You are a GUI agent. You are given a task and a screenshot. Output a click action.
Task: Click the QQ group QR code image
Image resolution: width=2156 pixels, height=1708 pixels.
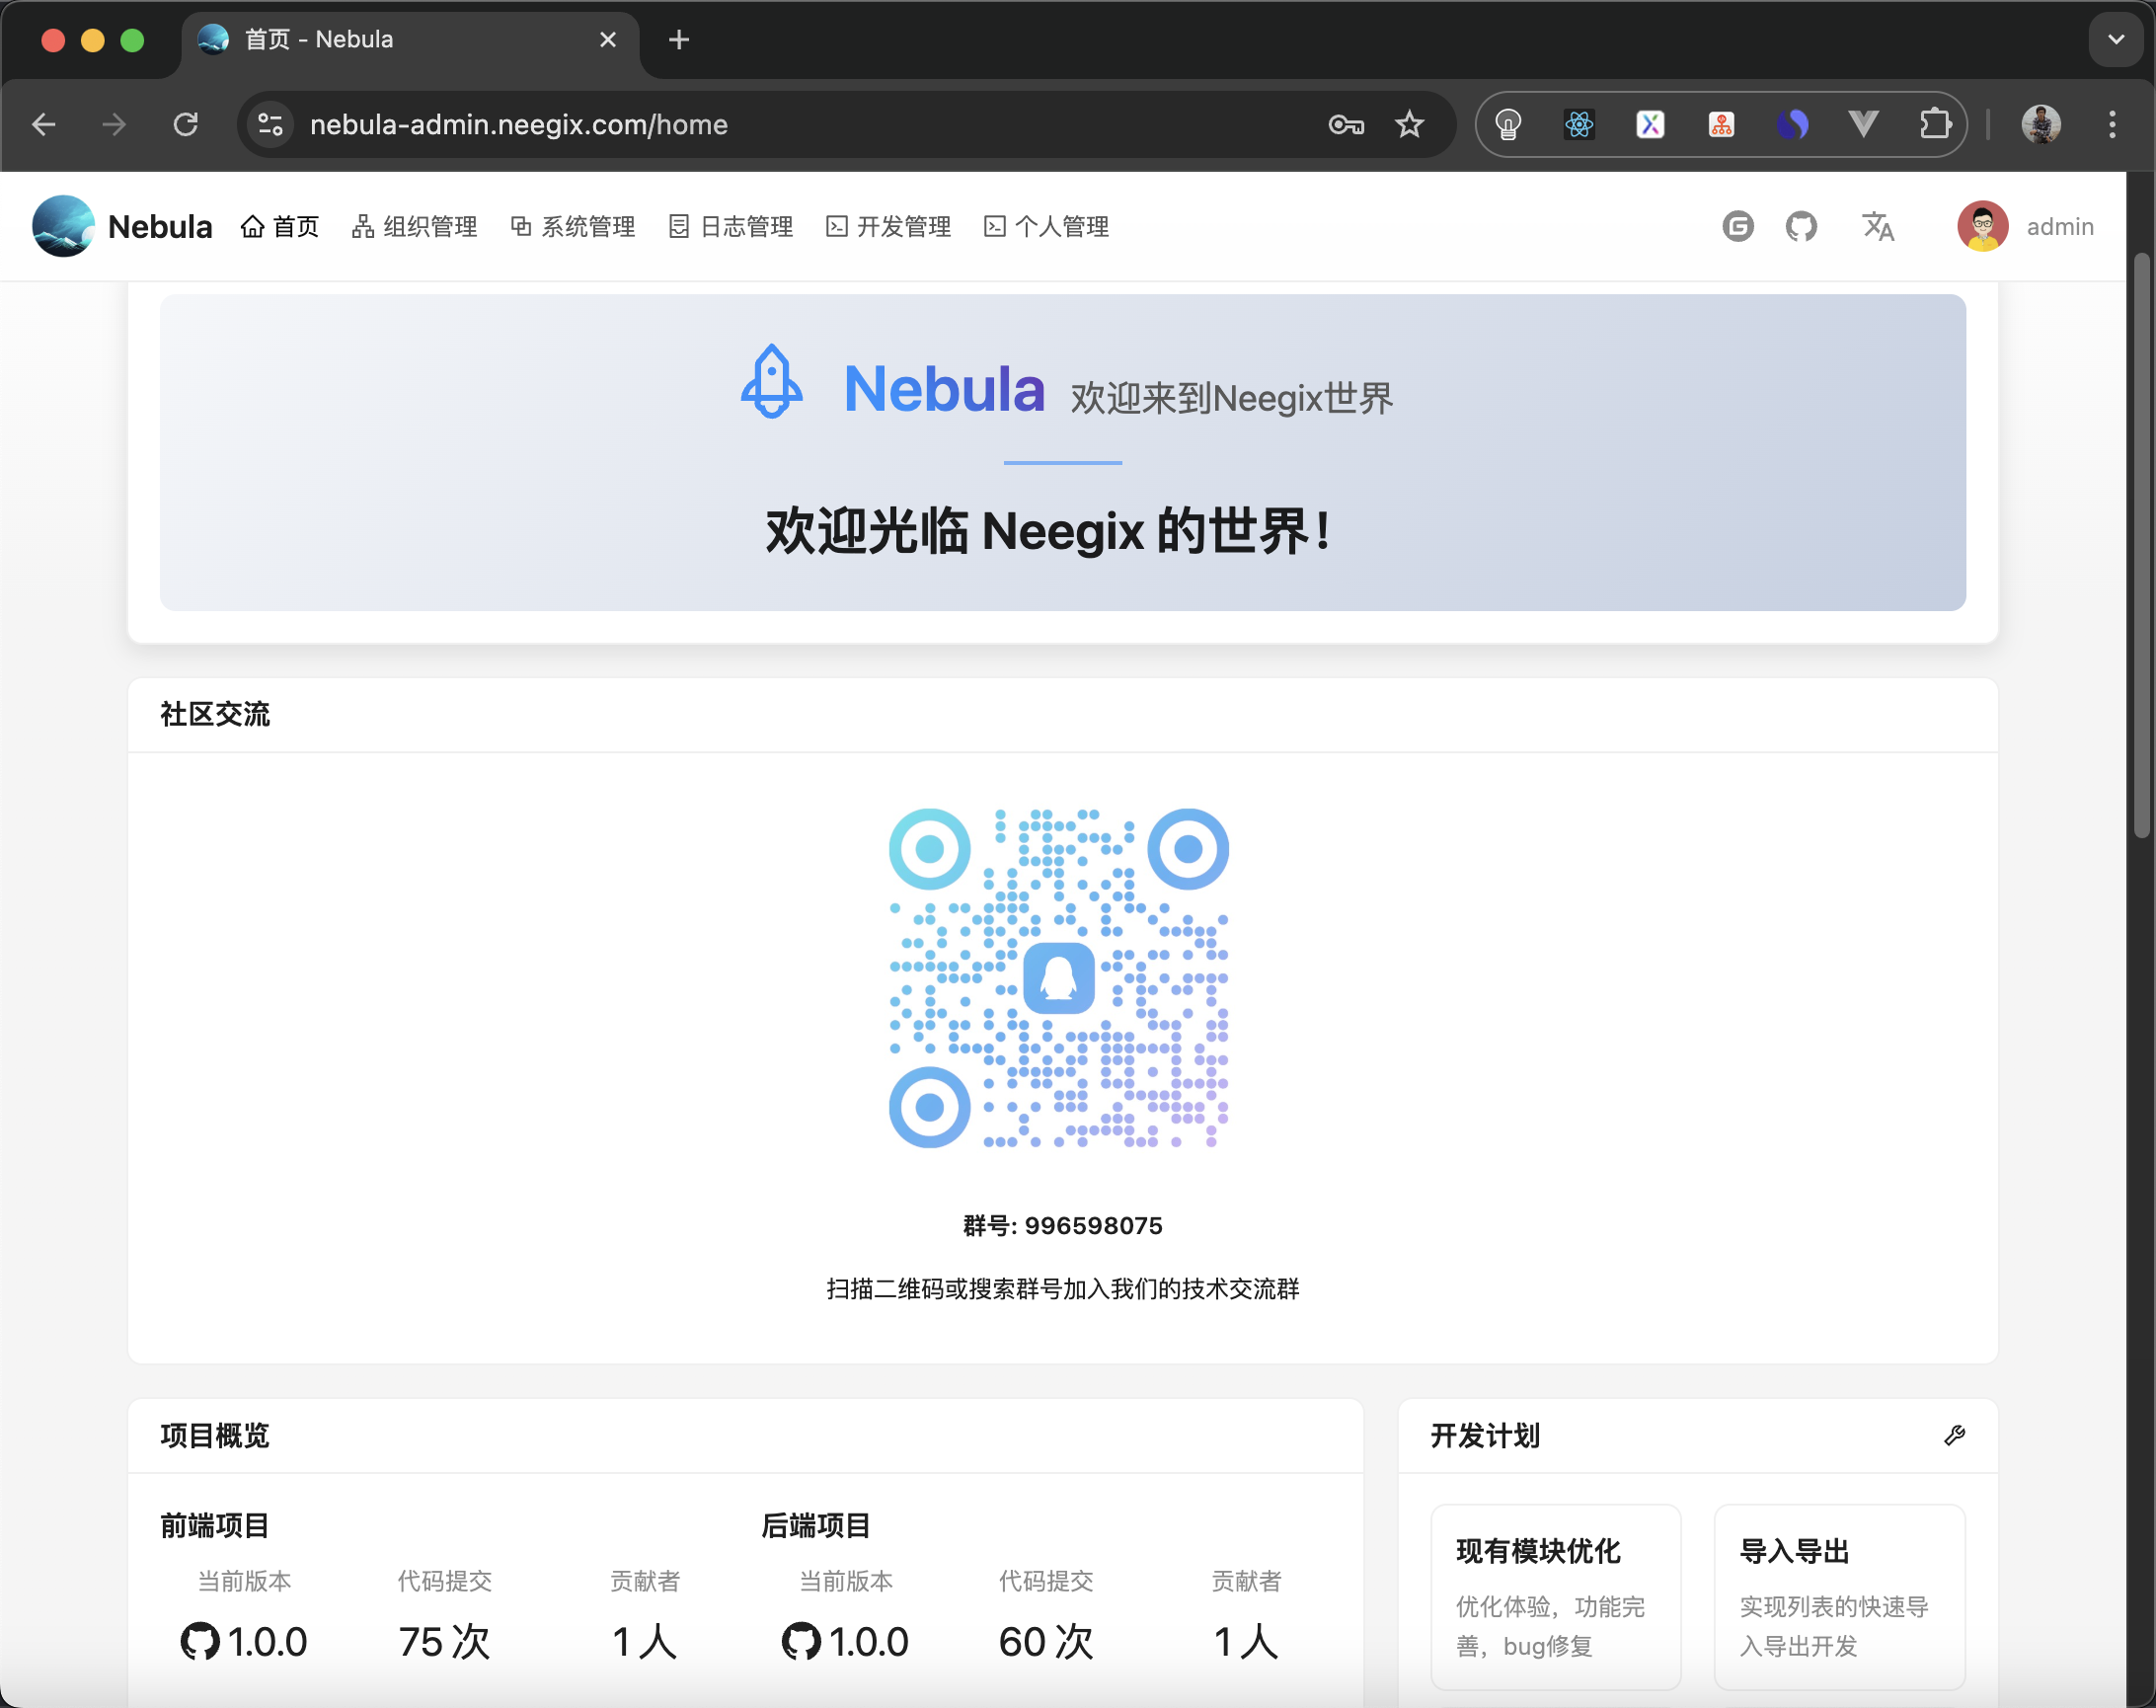click(1060, 980)
